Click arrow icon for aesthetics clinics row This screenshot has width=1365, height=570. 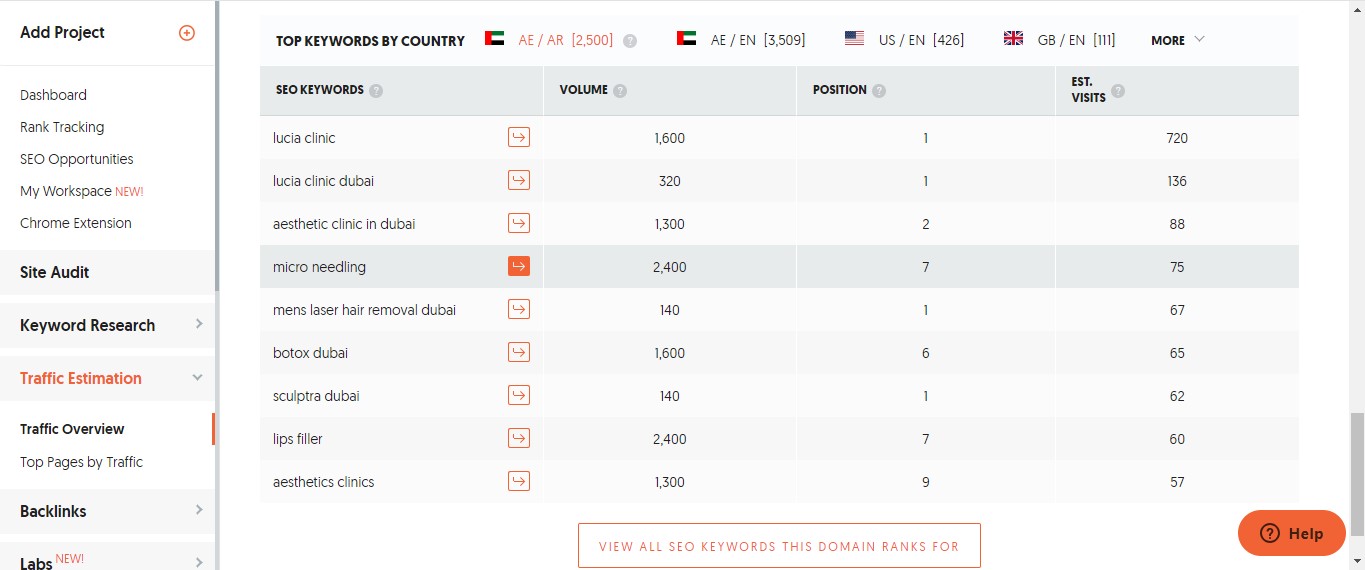click(519, 482)
